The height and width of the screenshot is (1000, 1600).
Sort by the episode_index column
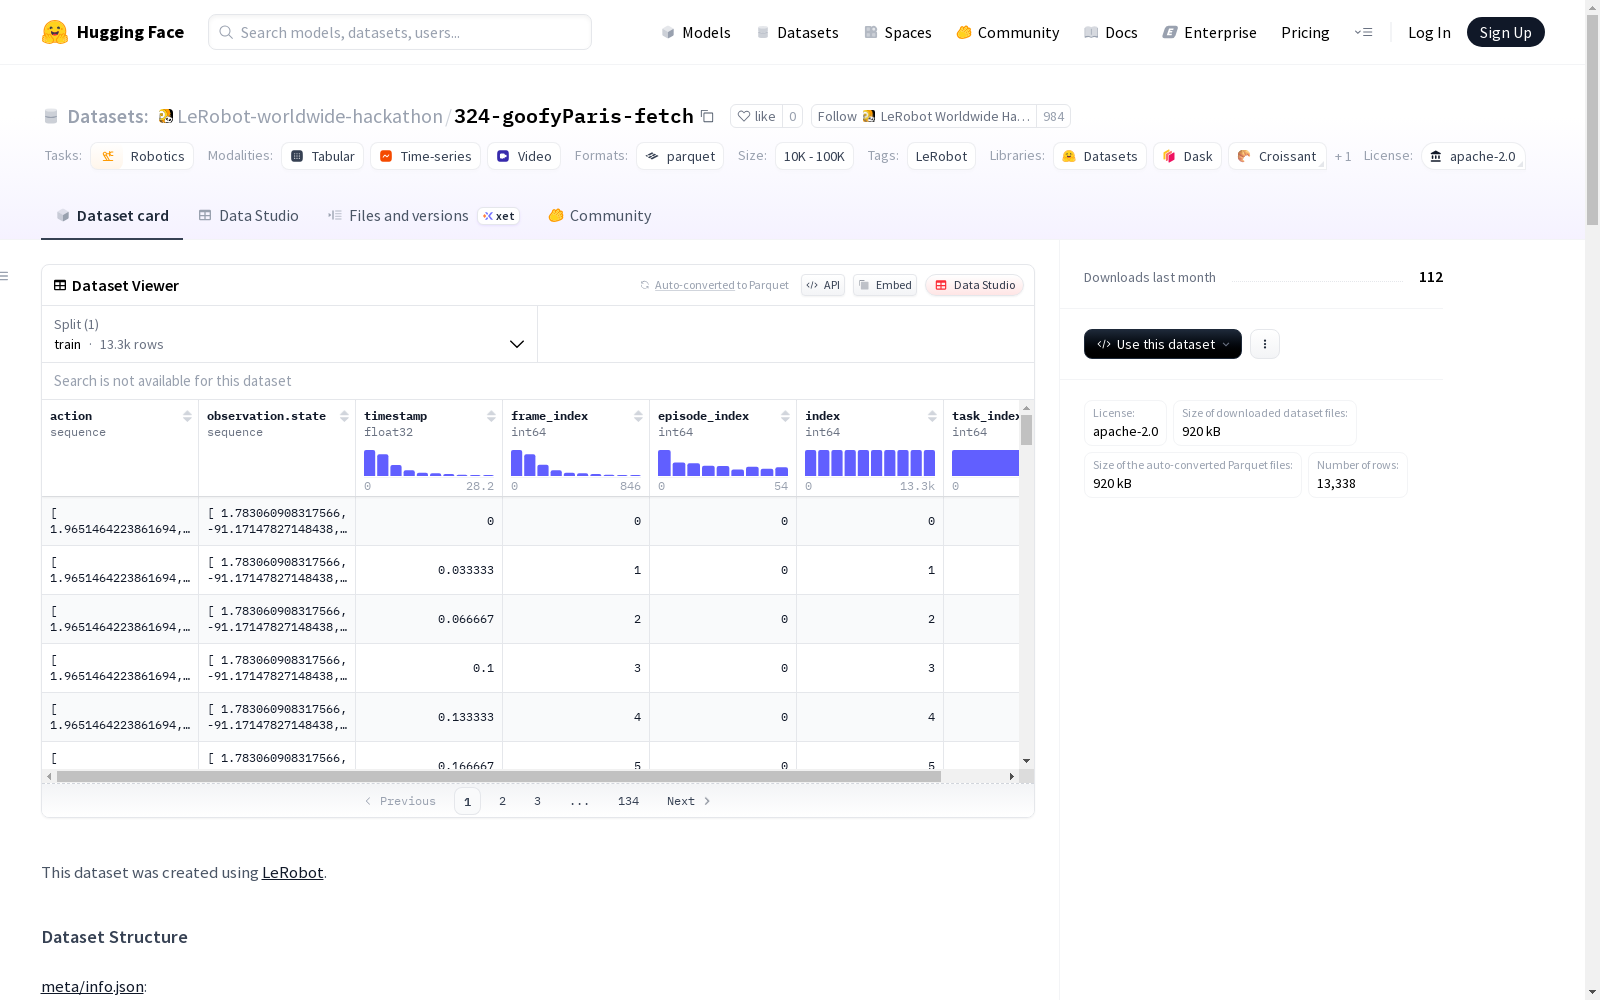point(785,416)
